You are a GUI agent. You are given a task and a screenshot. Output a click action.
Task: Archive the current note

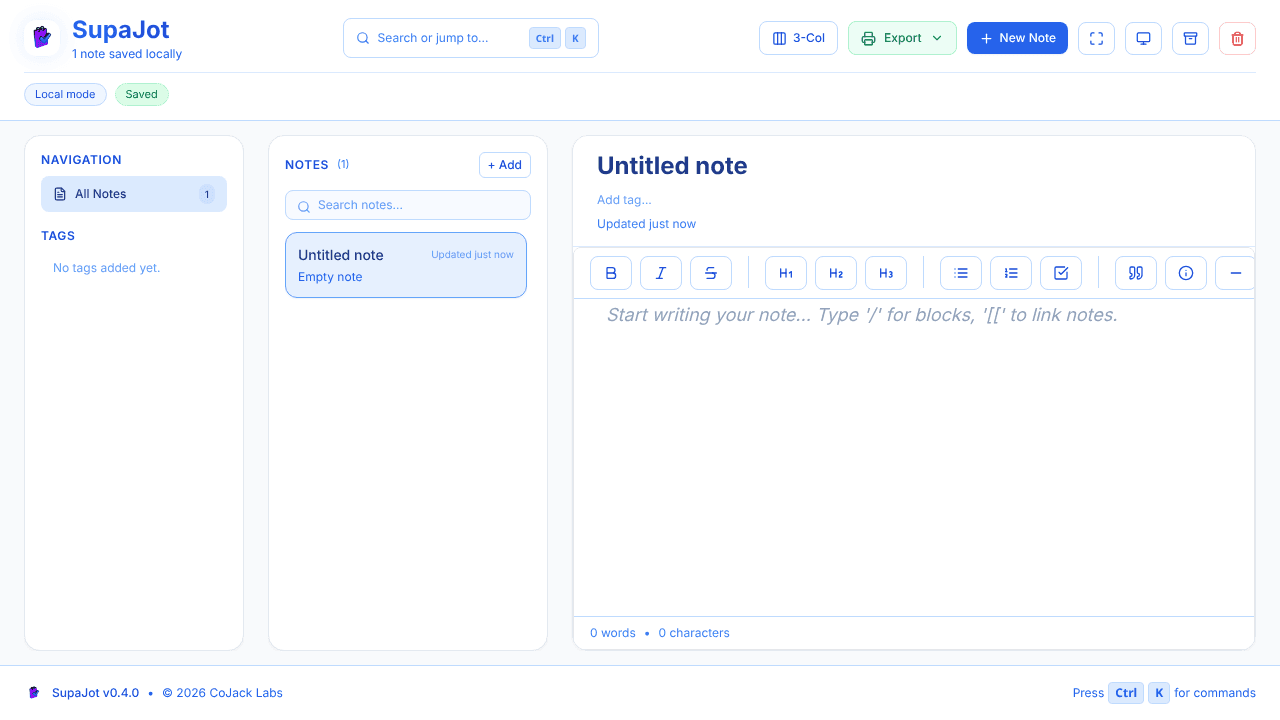click(1190, 38)
